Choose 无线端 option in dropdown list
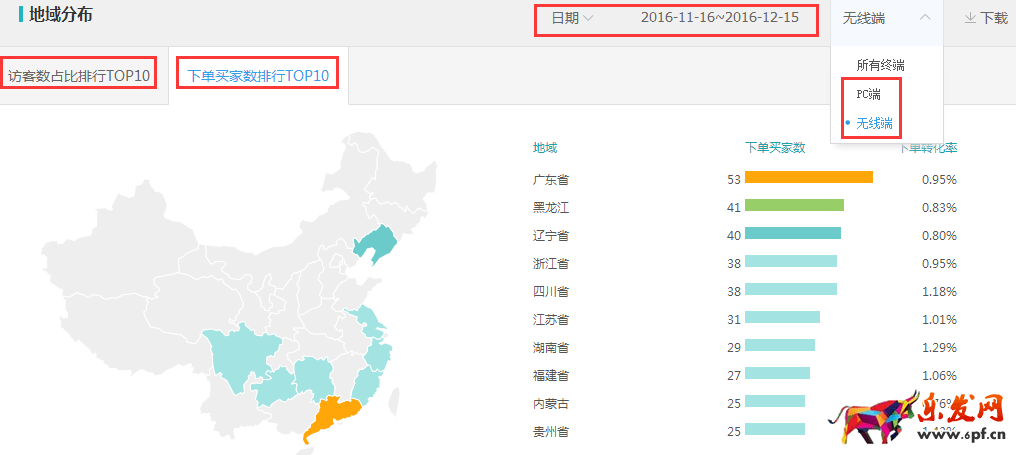Image resolution: width=1016 pixels, height=455 pixels. coord(874,123)
